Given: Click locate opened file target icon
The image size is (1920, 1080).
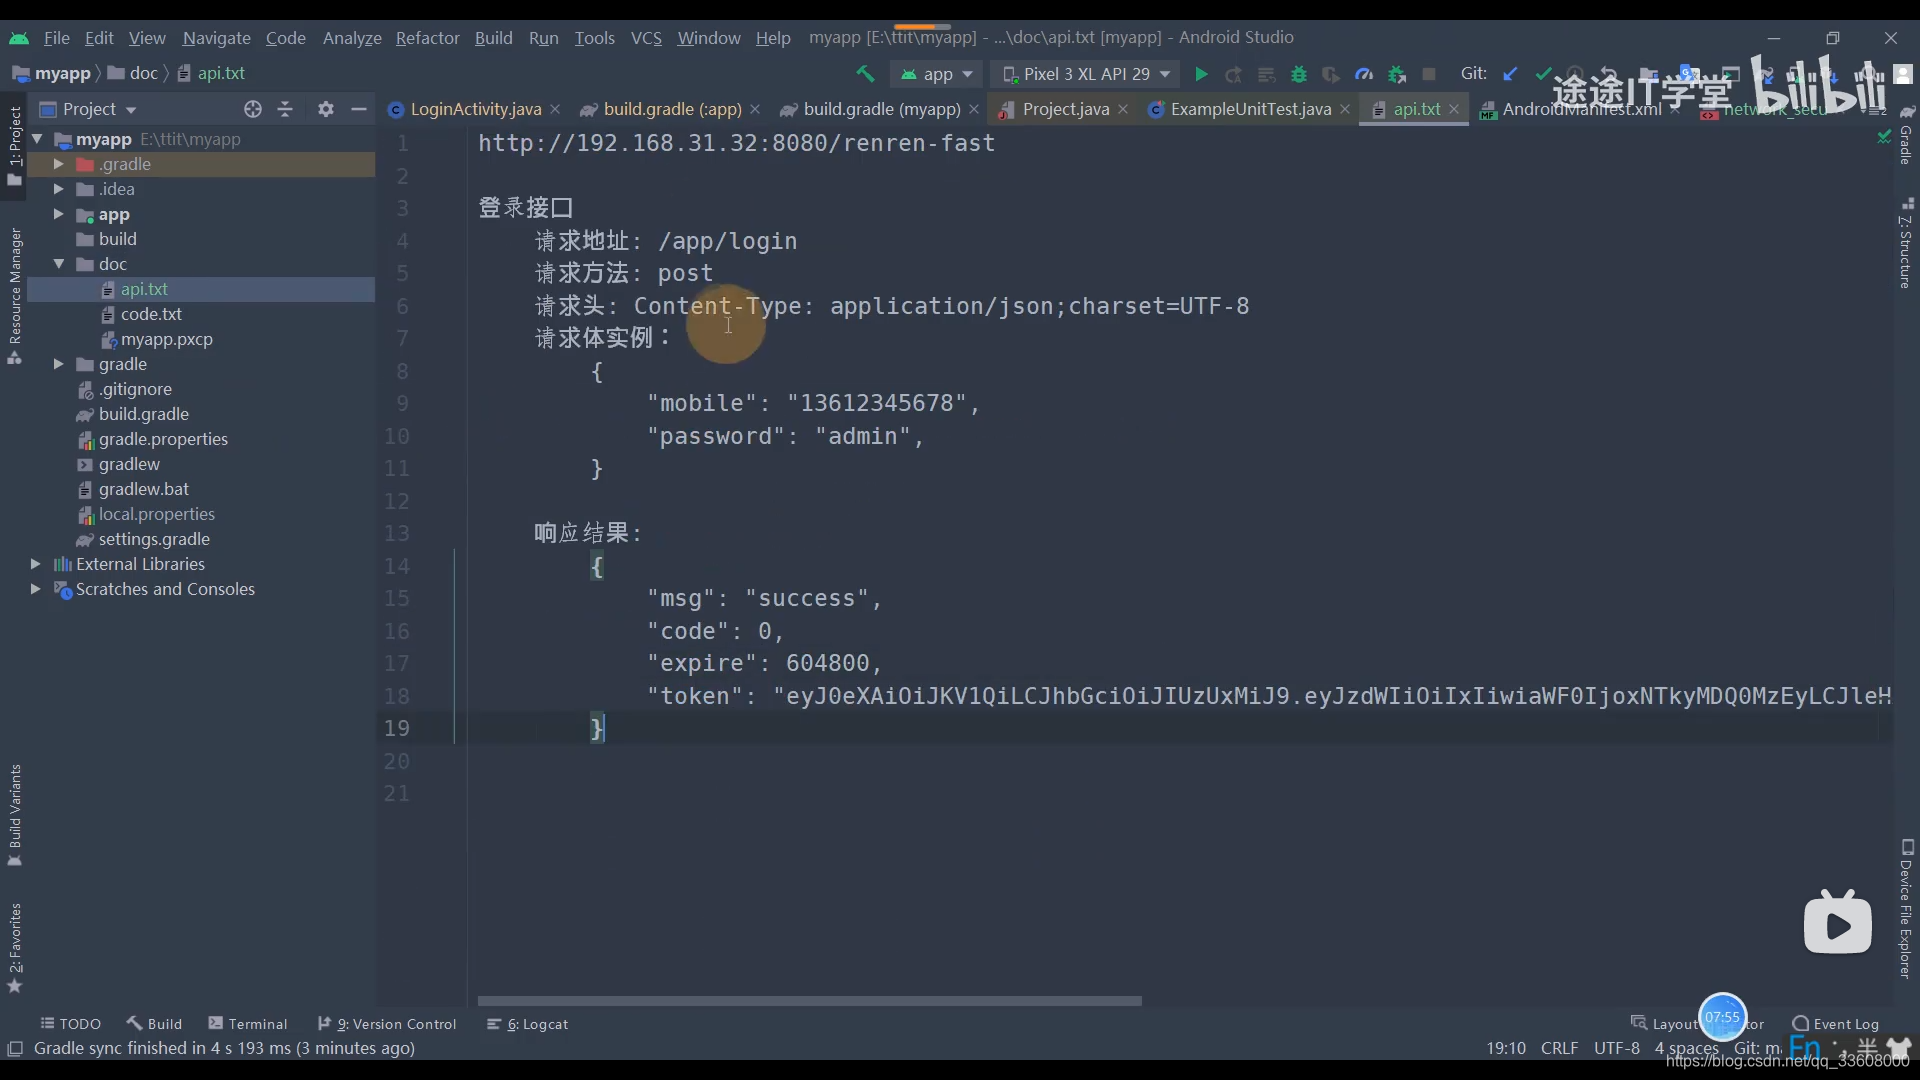Looking at the screenshot, I should 253,109.
